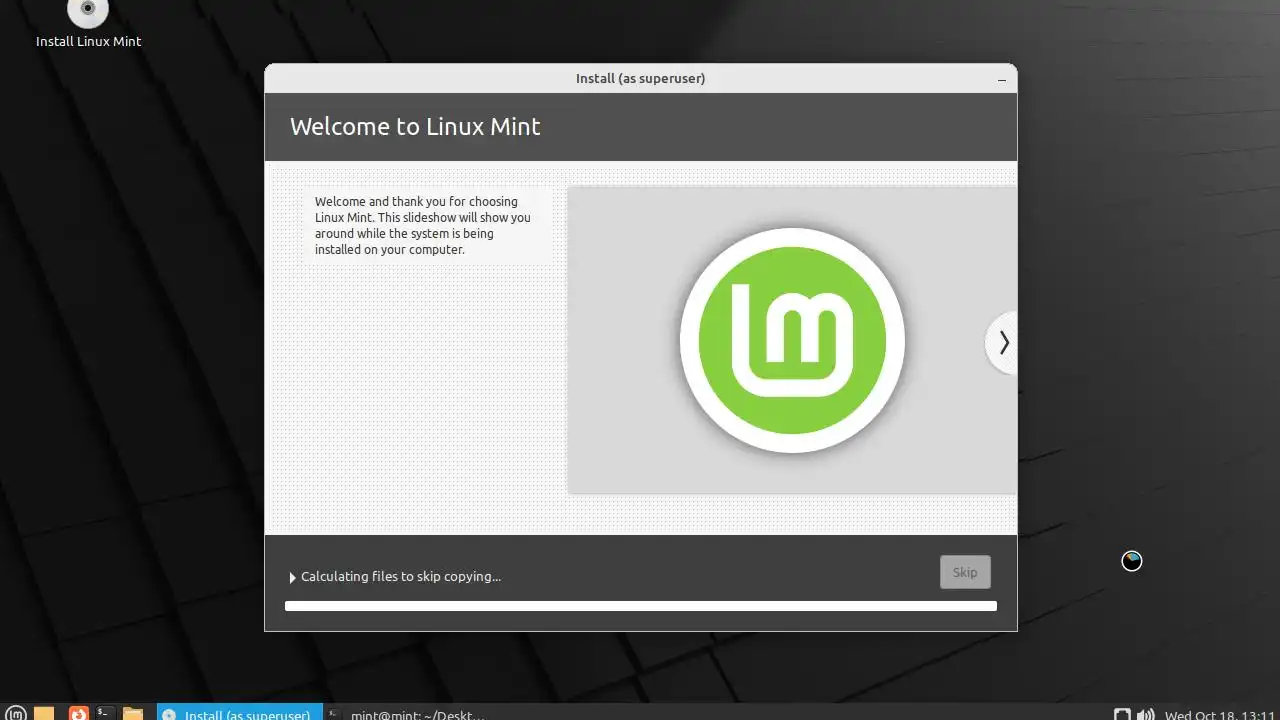Launch Terminal from the panel launcher
Screen dimensions: 1280x720
coord(104,713)
